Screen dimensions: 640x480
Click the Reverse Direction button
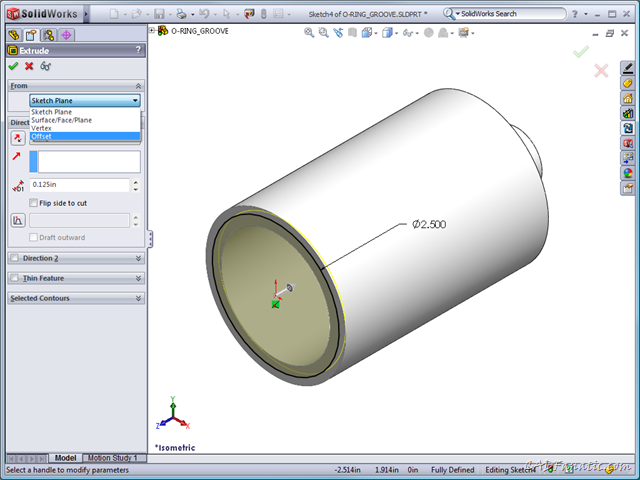[18, 138]
